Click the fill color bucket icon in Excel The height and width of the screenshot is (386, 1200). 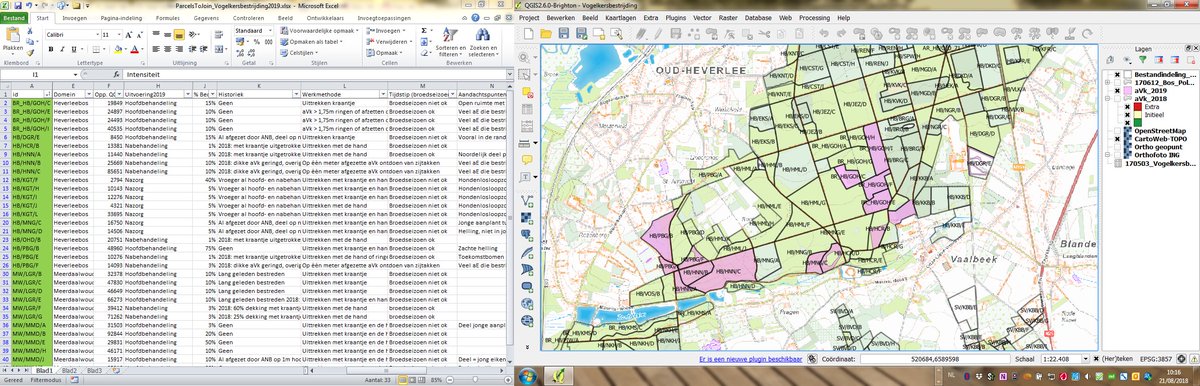pyautogui.click(x=118, y=49)
